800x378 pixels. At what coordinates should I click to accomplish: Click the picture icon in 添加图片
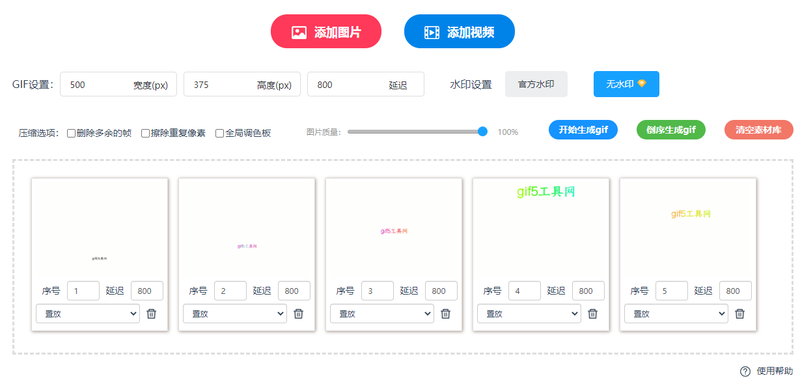(x=299, y=32)
